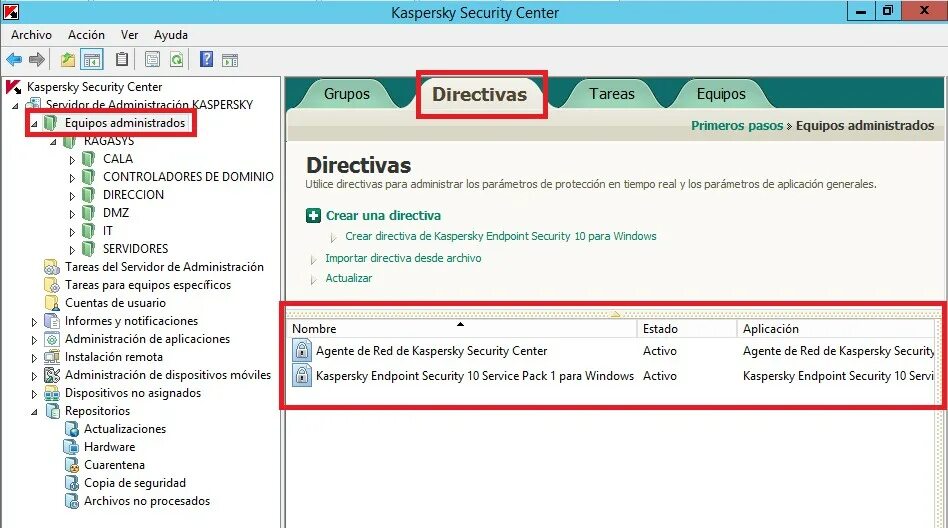The height and width of the screenshot is (528, 948).
Task: Click the Tareas para equipos específicos icon
Action: 52,285
